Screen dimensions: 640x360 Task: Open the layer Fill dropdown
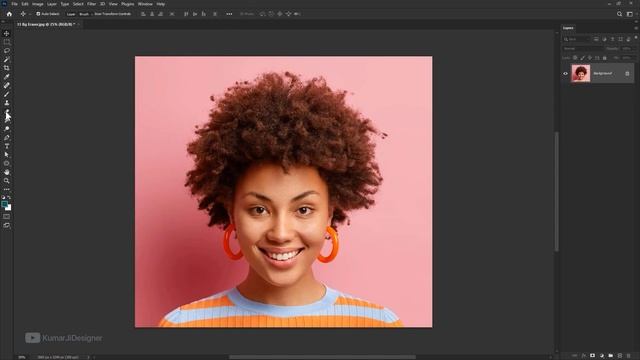pos(629,58)
